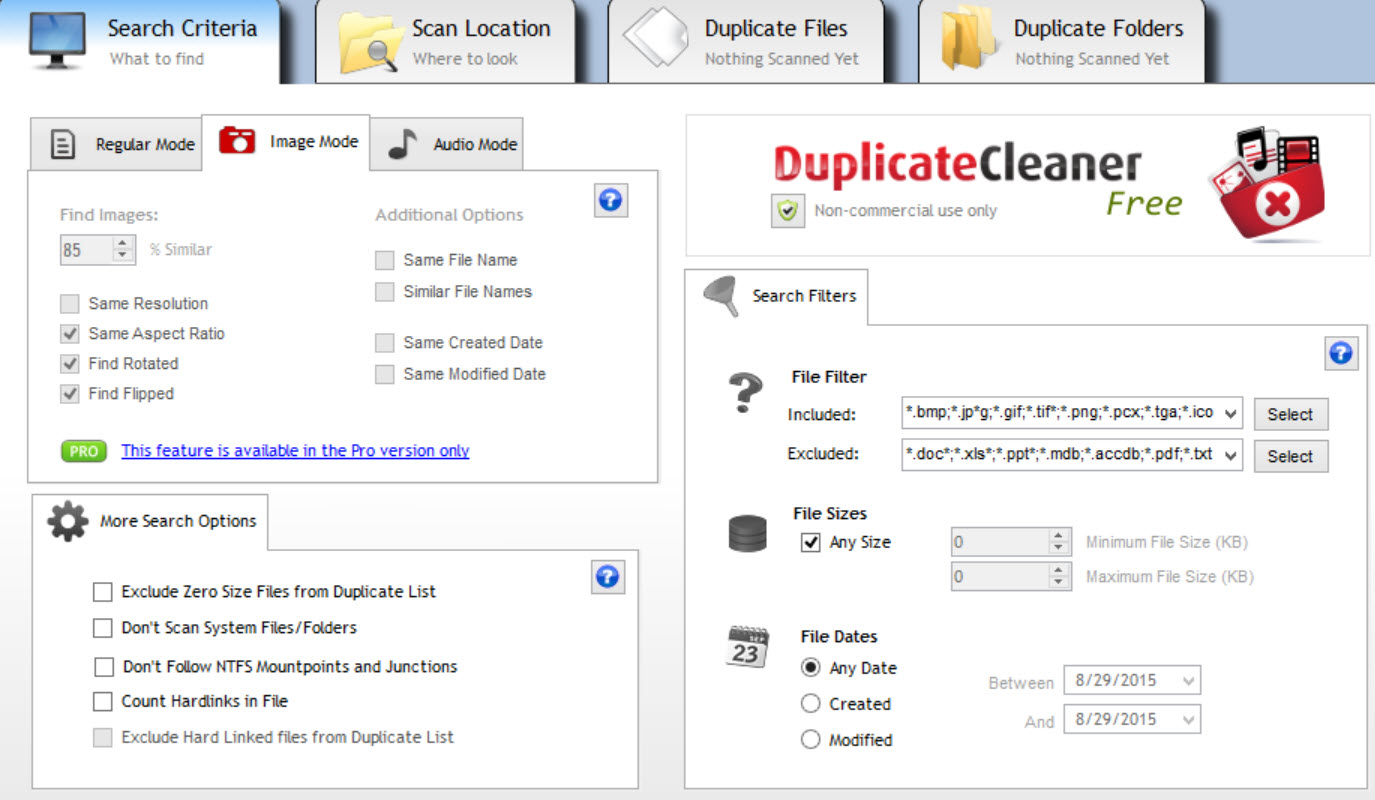Open the Between date dropdown

pos(1188,681)
